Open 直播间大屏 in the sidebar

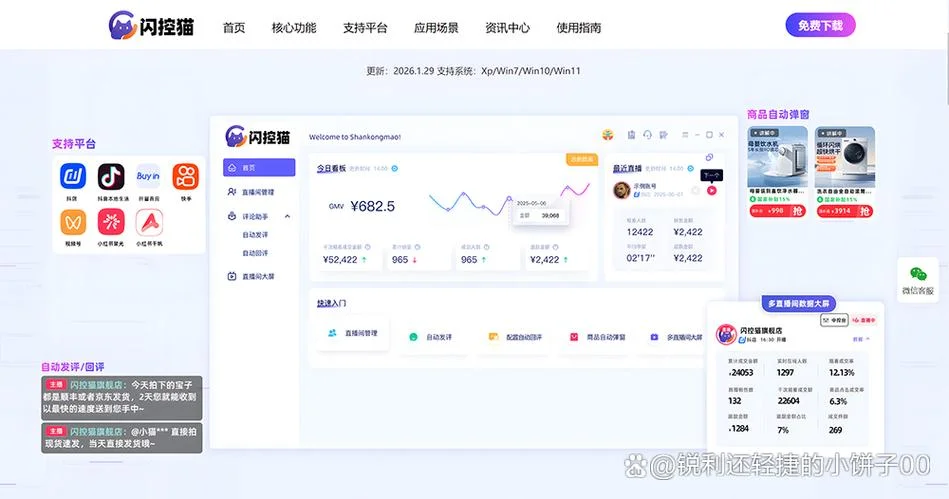tap(259, 276)
